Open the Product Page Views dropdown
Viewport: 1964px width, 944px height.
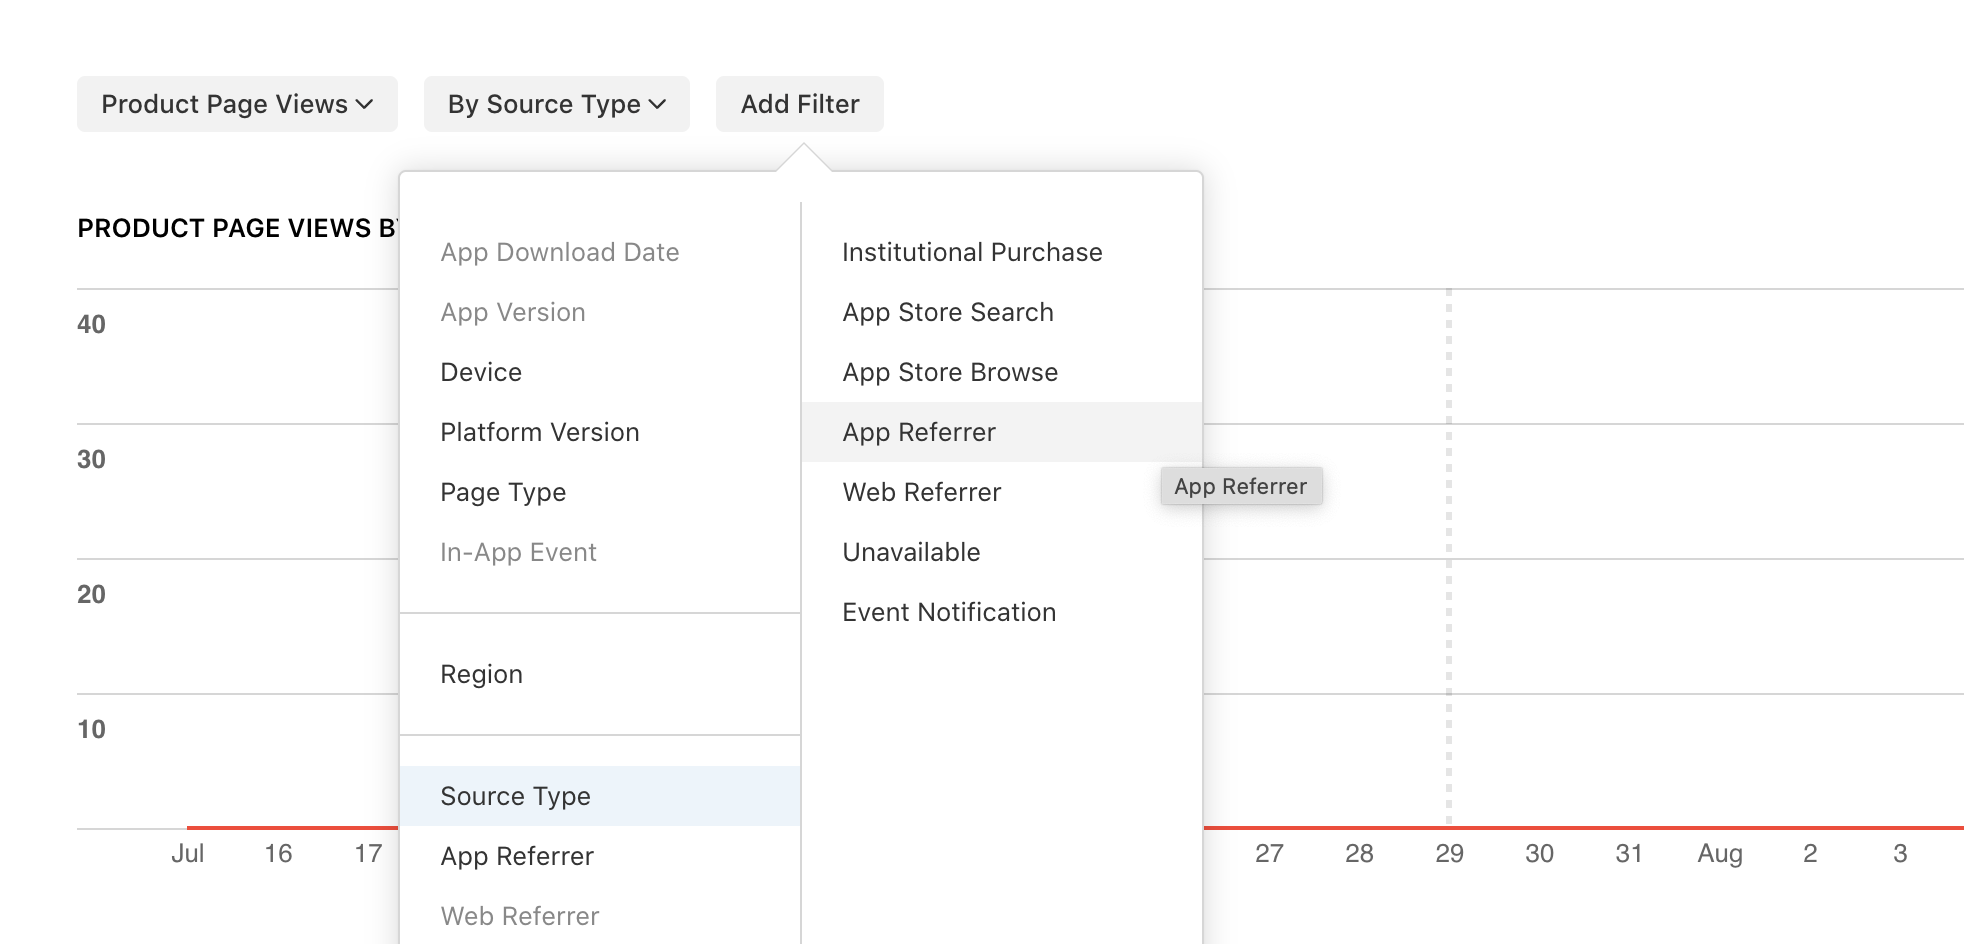pos(237,104)
